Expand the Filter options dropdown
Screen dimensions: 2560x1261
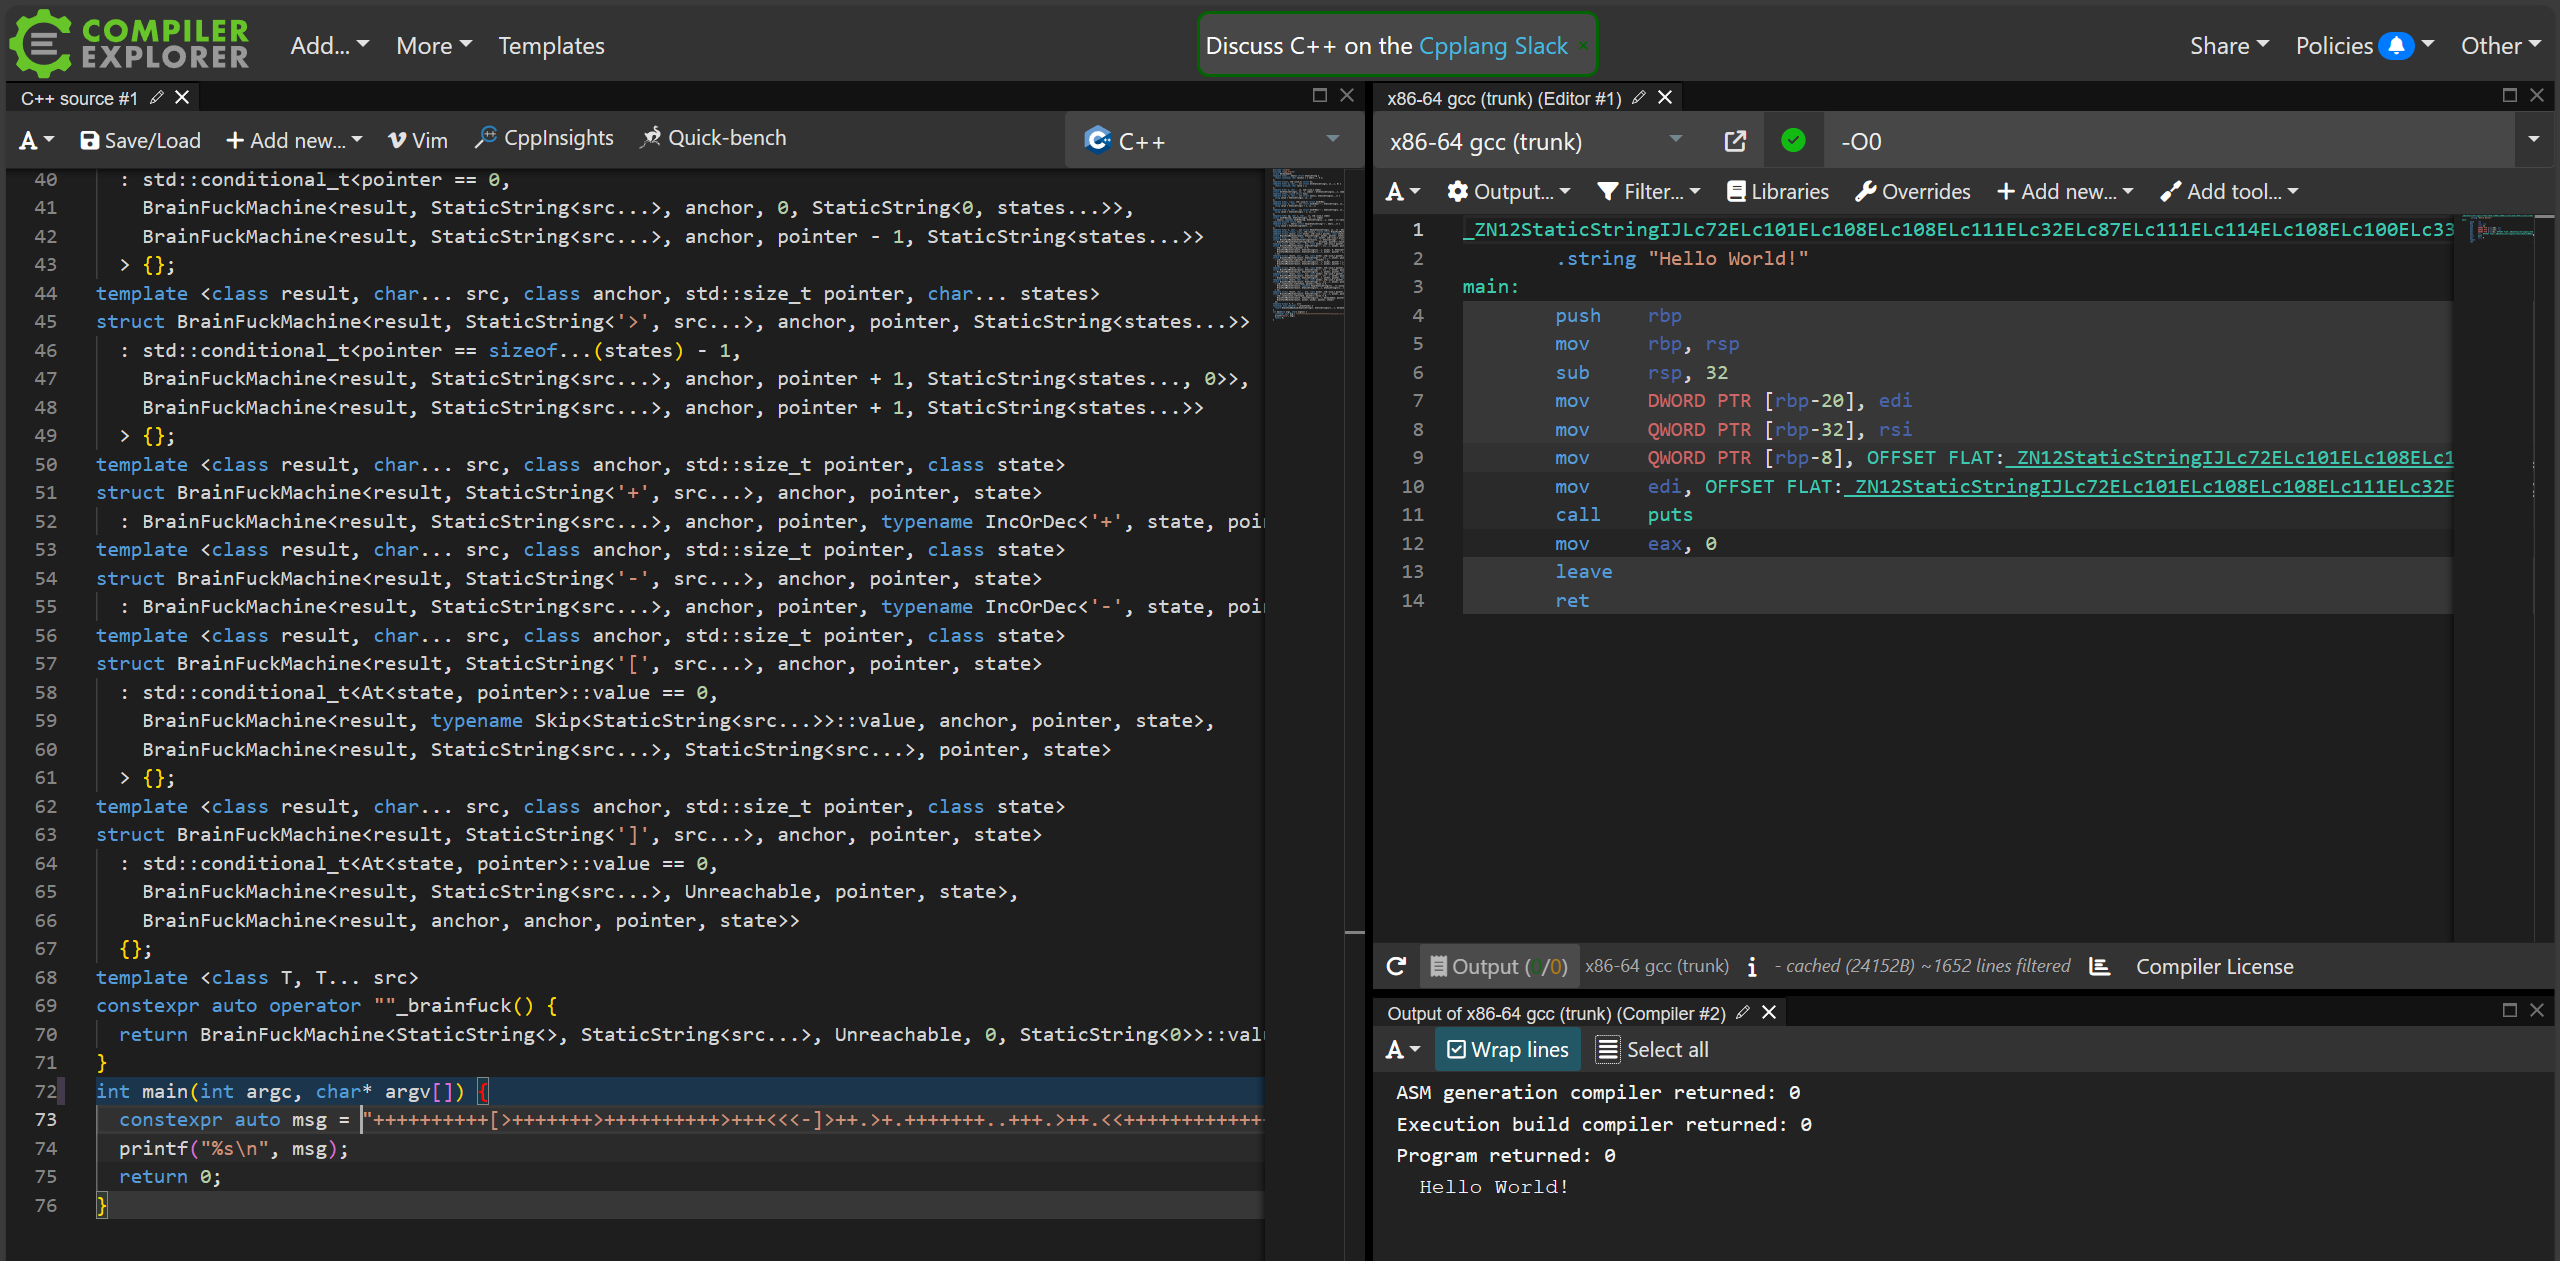coord(1648,191)
